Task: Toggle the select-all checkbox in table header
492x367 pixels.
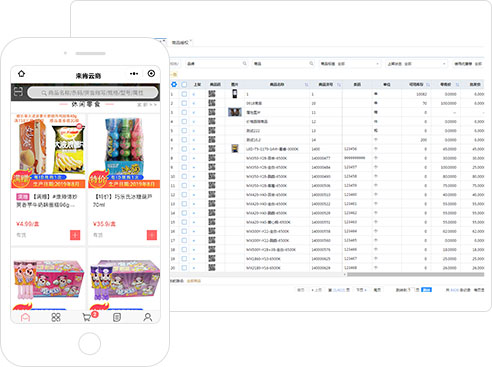Action: tap(184, 85)
